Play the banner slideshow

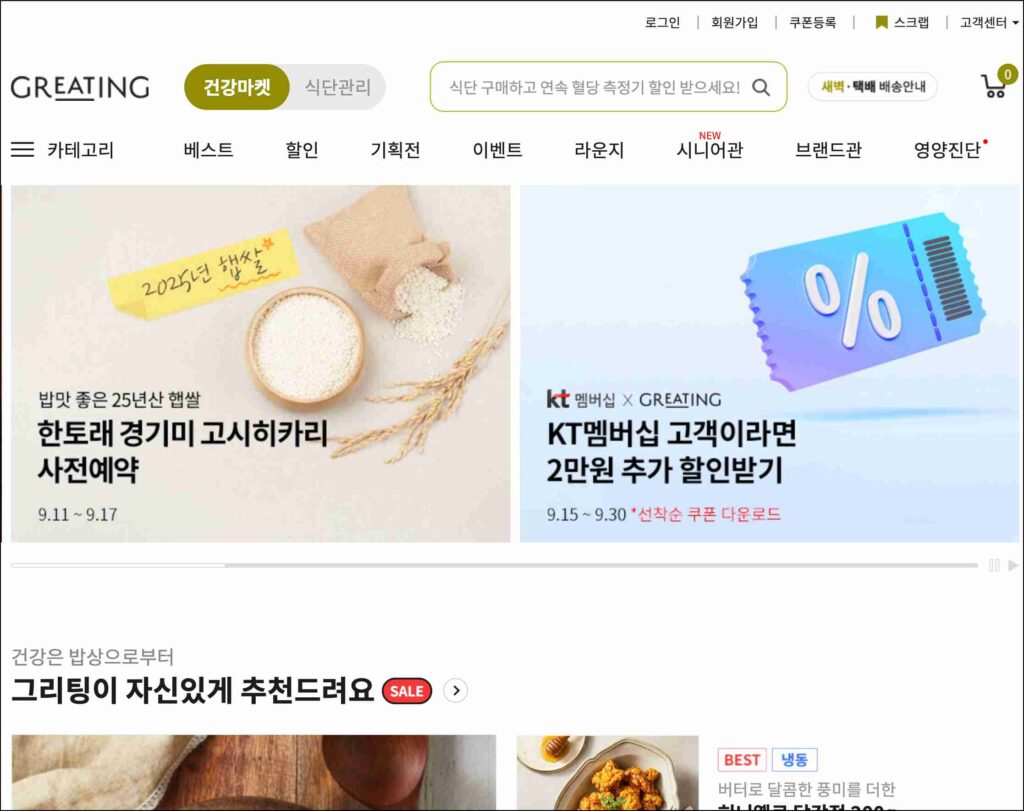(x=1013, y=565)
